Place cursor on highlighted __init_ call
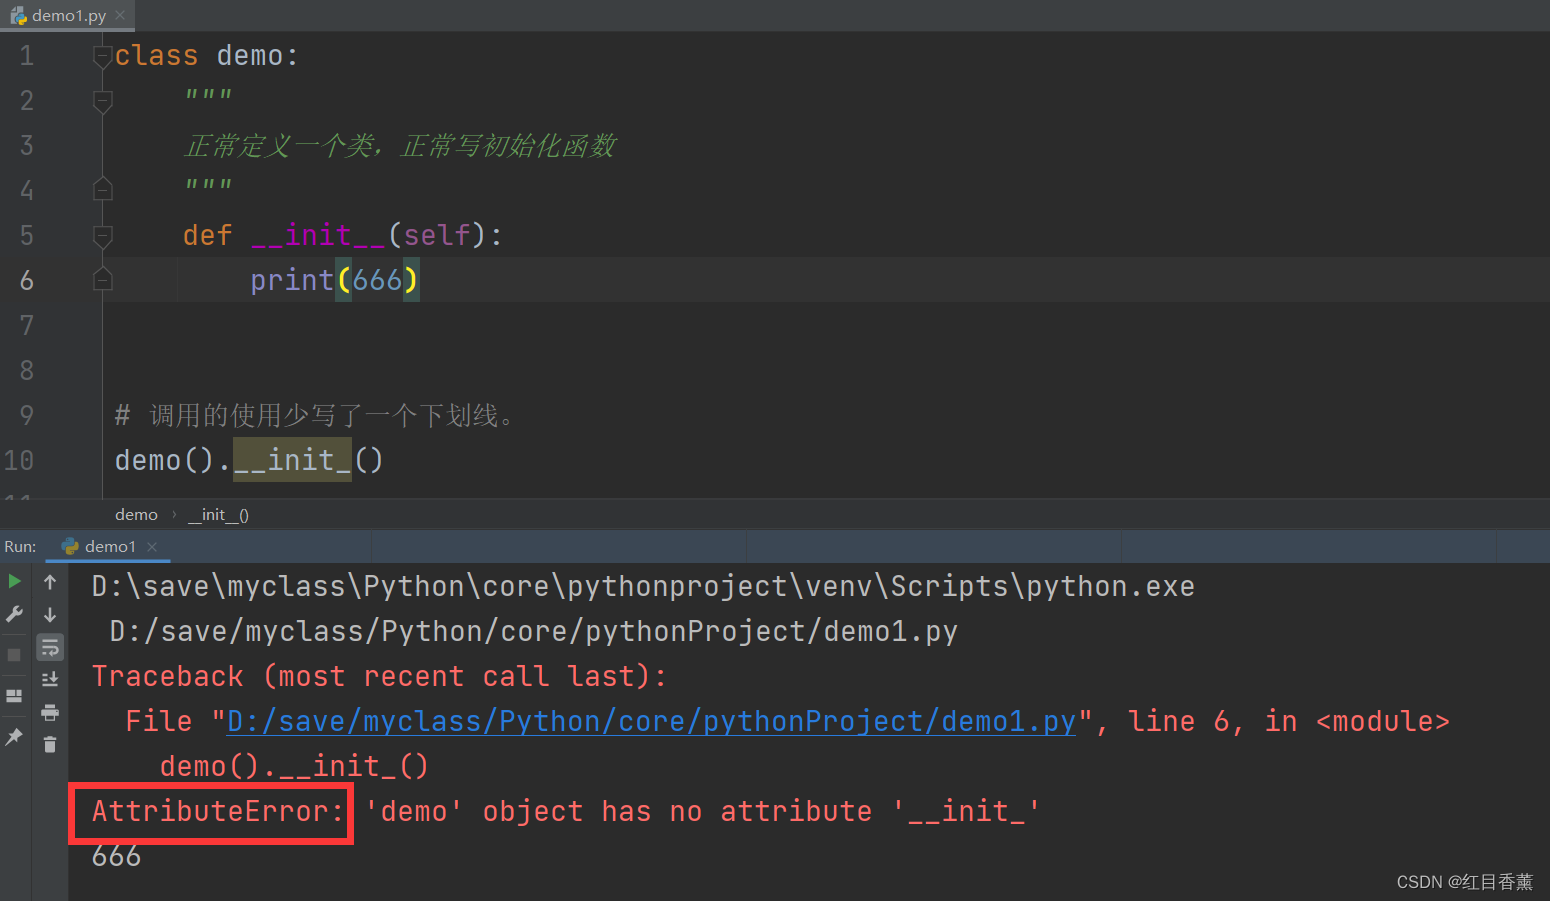Viewport: 1550px width, 901px height. pyautogui.click(x=292, y=460)
